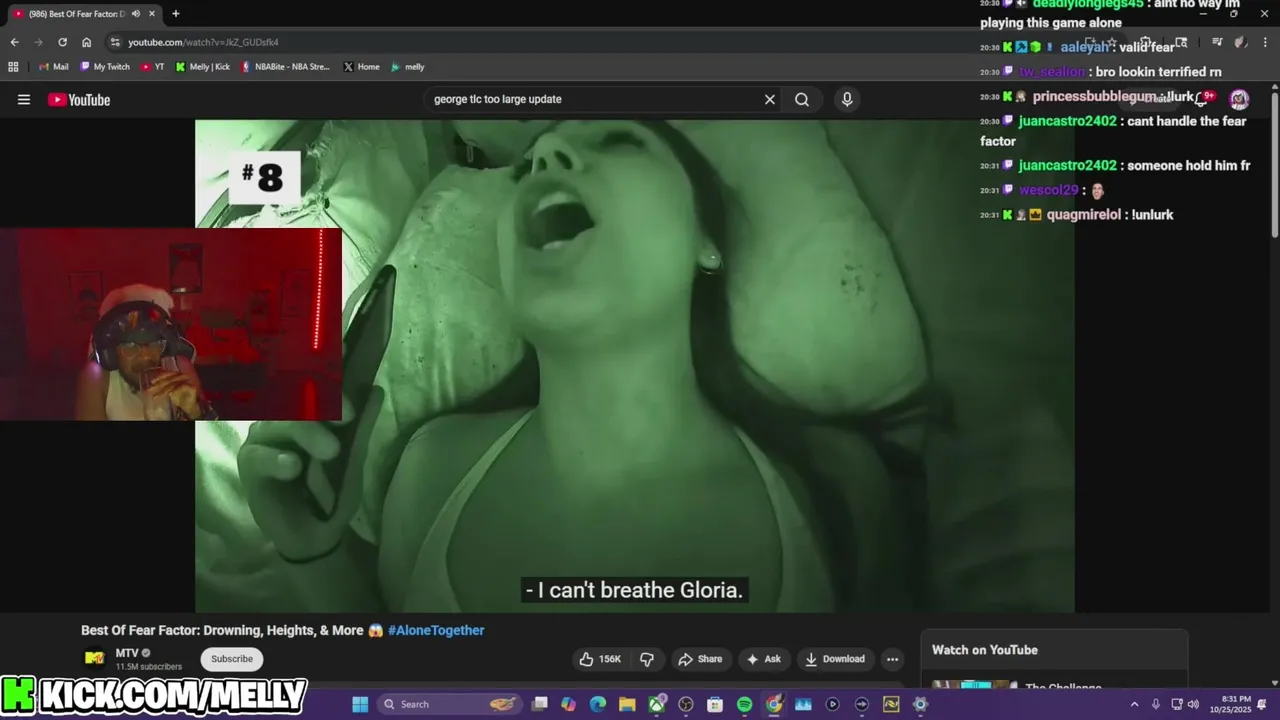Close the Fear Factor tab

pyautogui.click(x=152, y=14)
